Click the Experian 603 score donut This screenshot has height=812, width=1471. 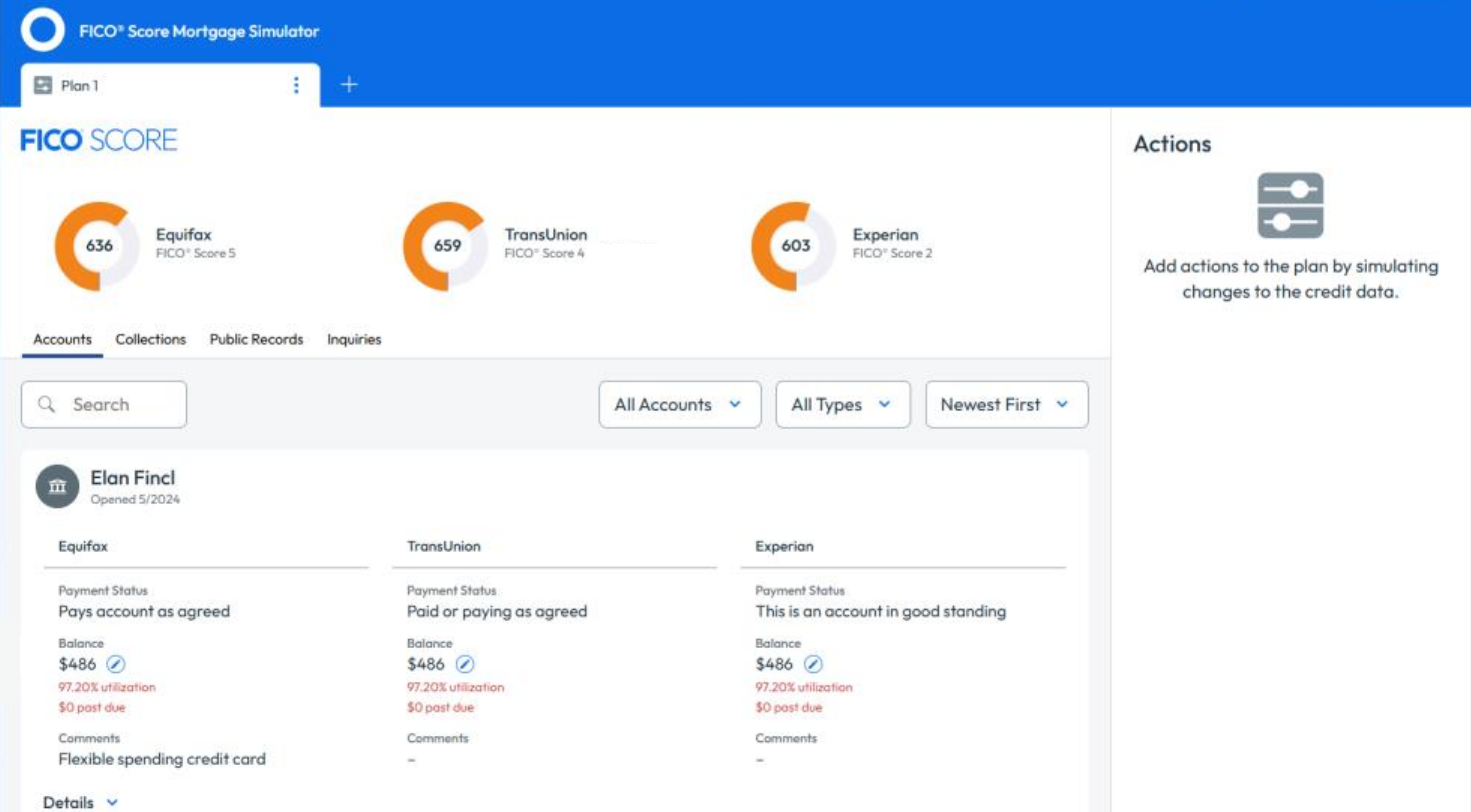click(795, 246)
